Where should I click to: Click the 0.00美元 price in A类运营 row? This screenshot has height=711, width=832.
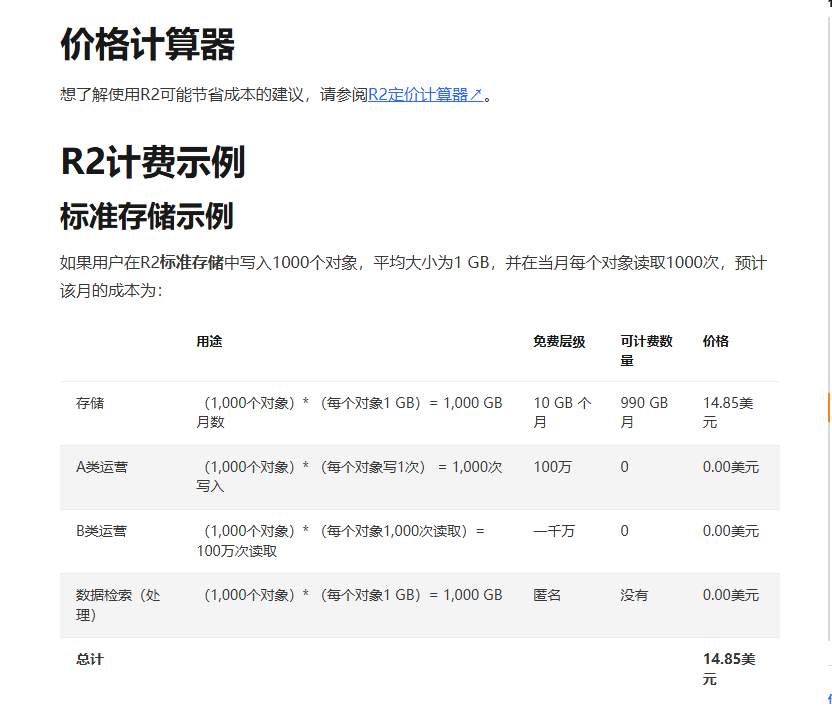[x=731, y=467]
